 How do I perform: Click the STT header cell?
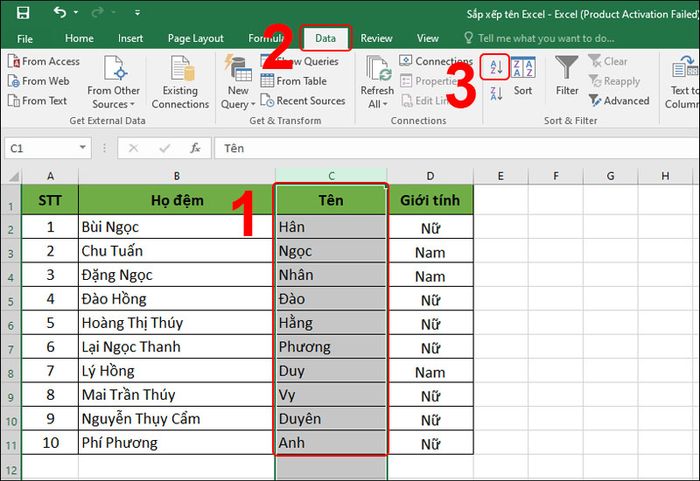pyautogui.click(x=50, y=200)
